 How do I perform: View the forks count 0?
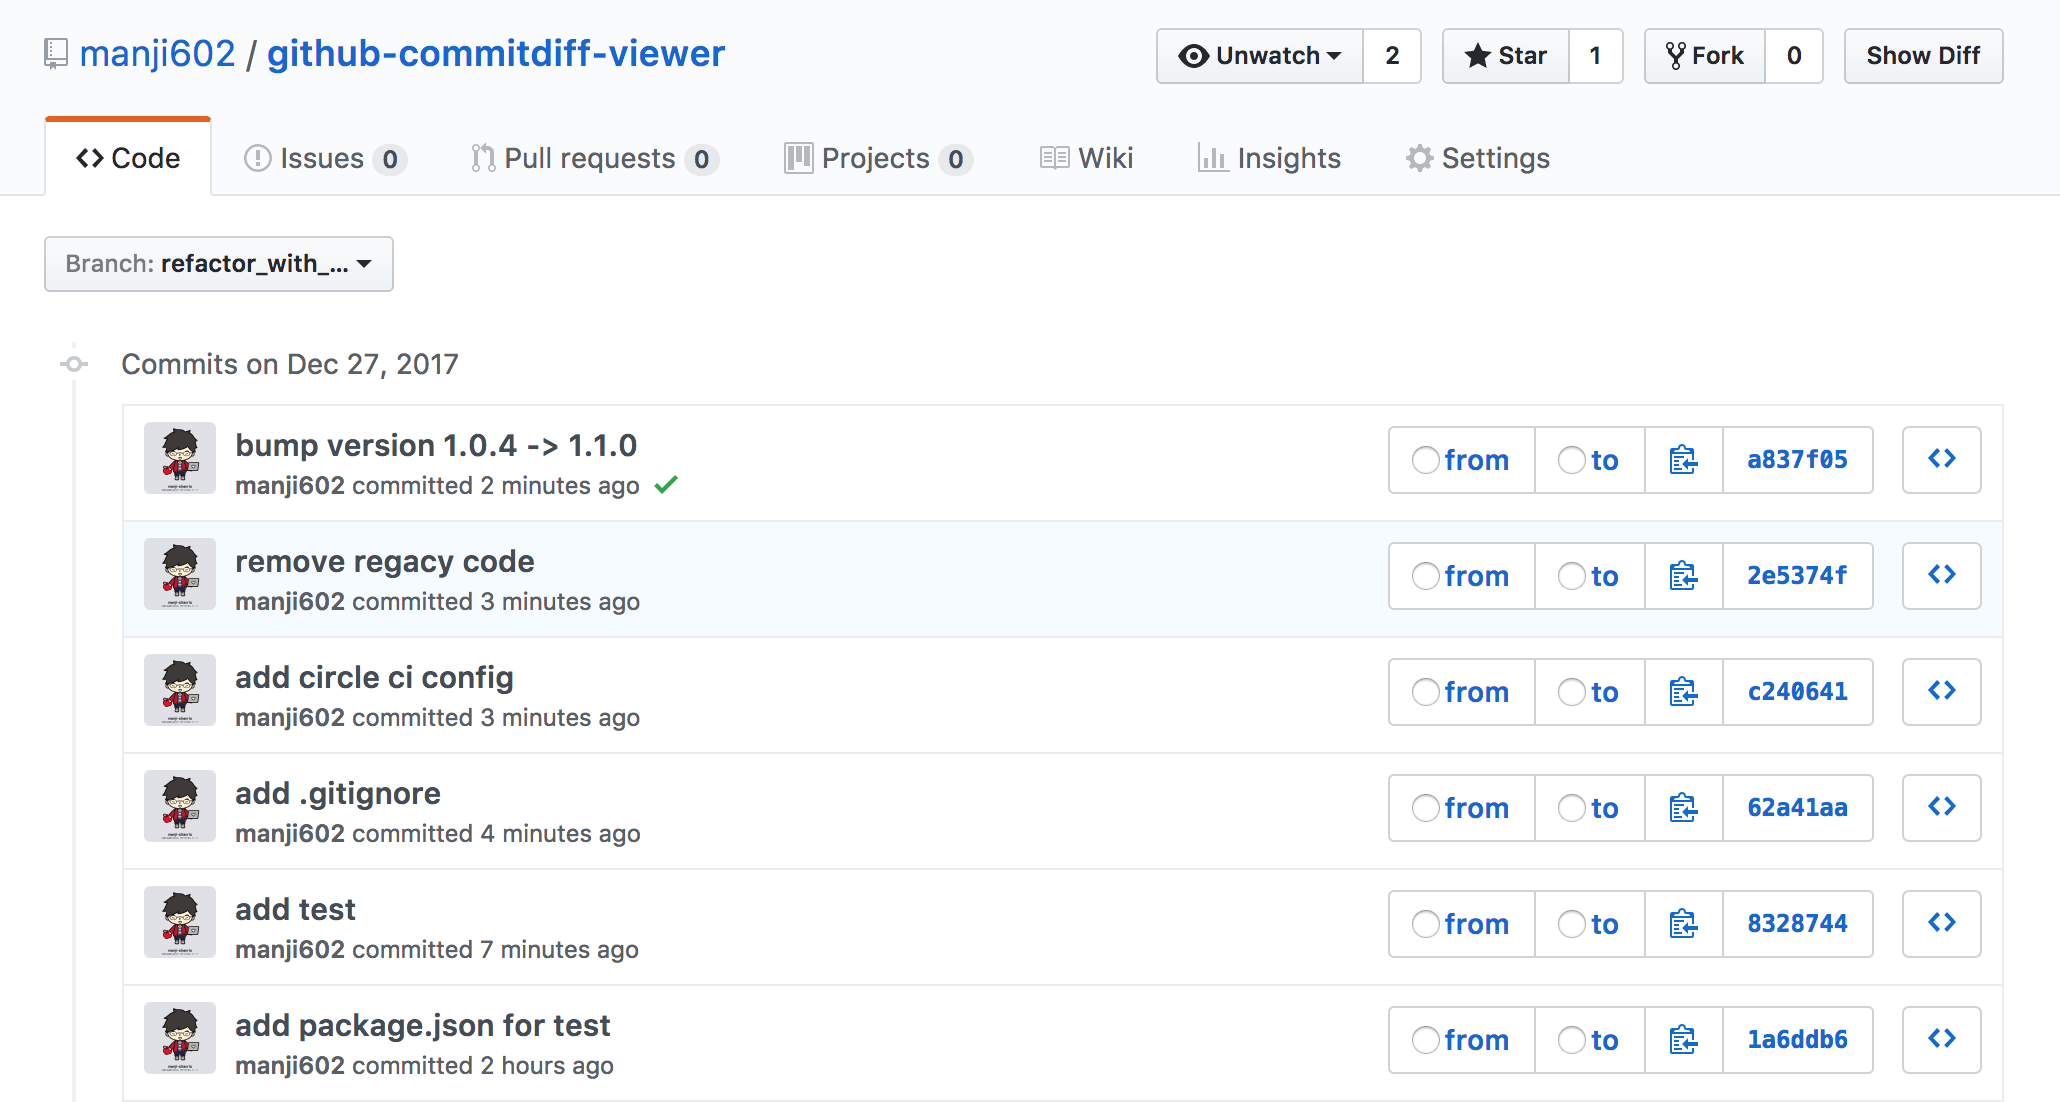[1794, 56]
